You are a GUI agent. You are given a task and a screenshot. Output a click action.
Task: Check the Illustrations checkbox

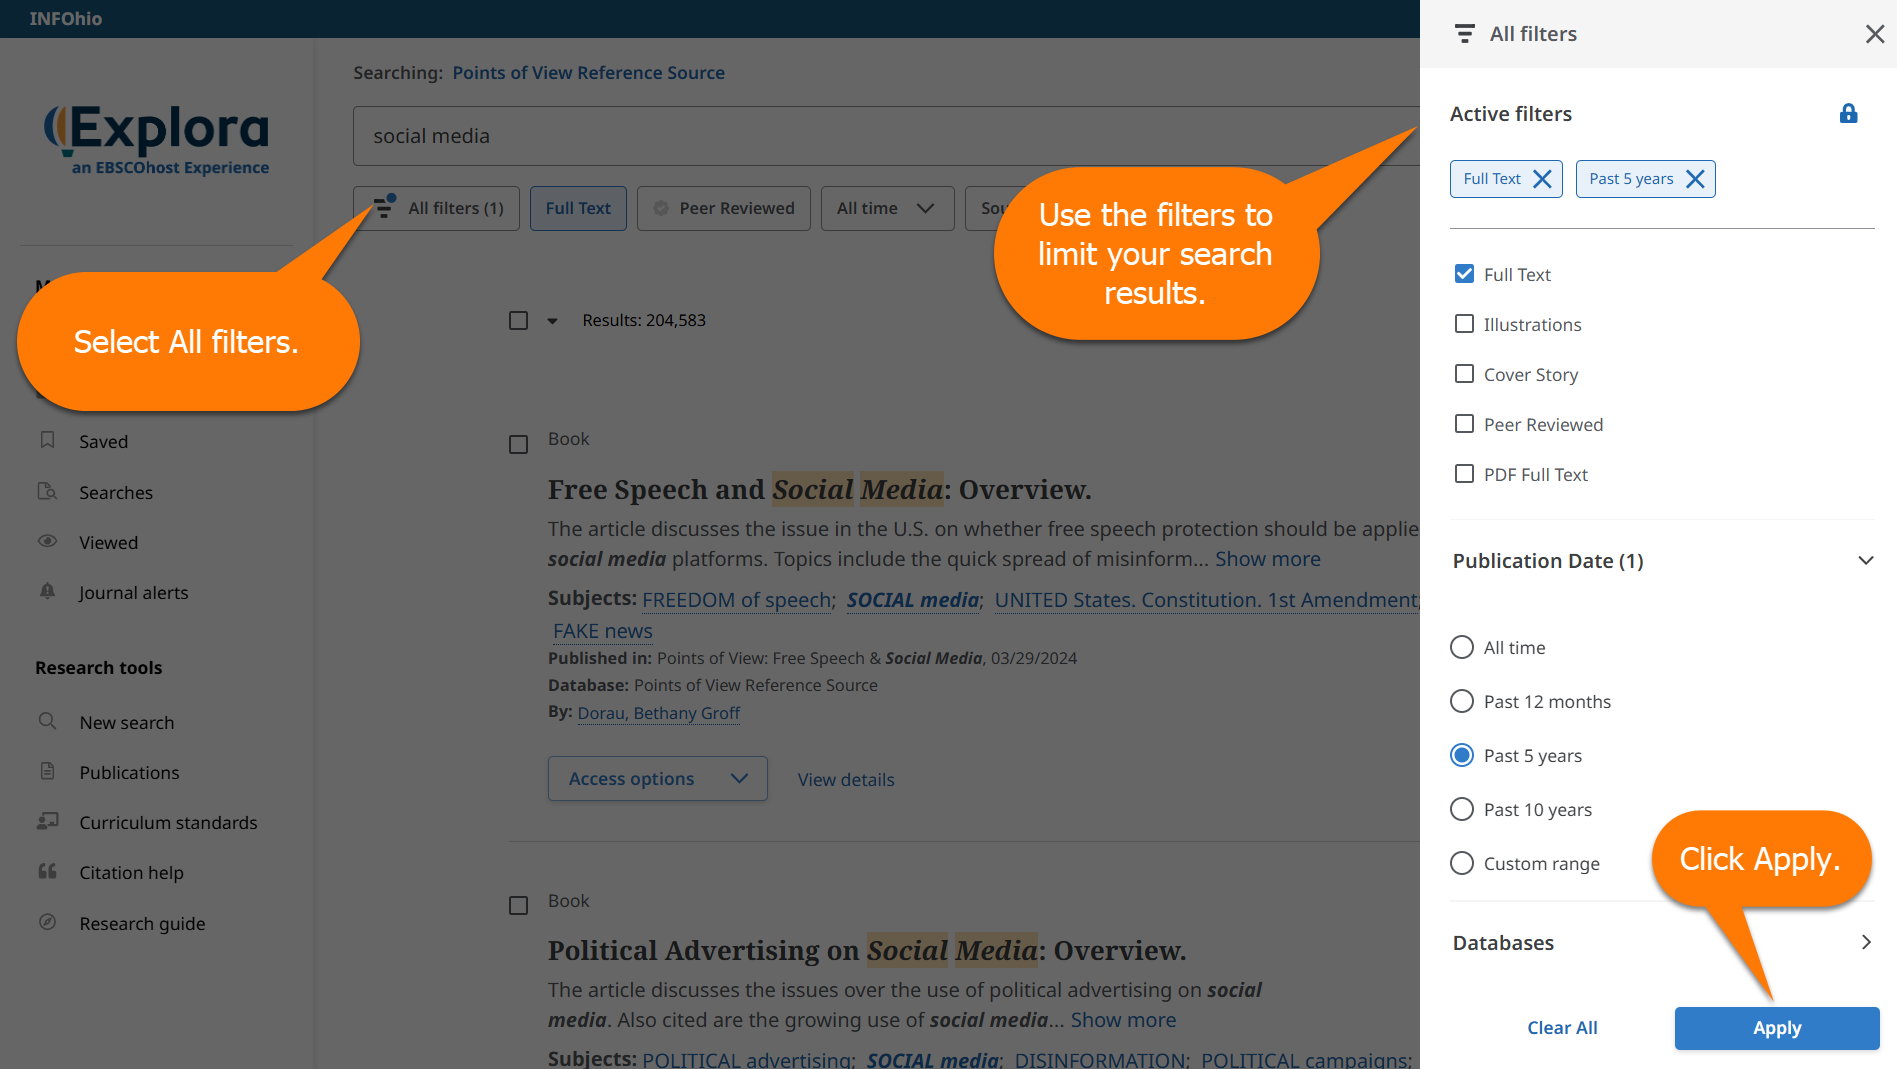(x=1464, y=324)
